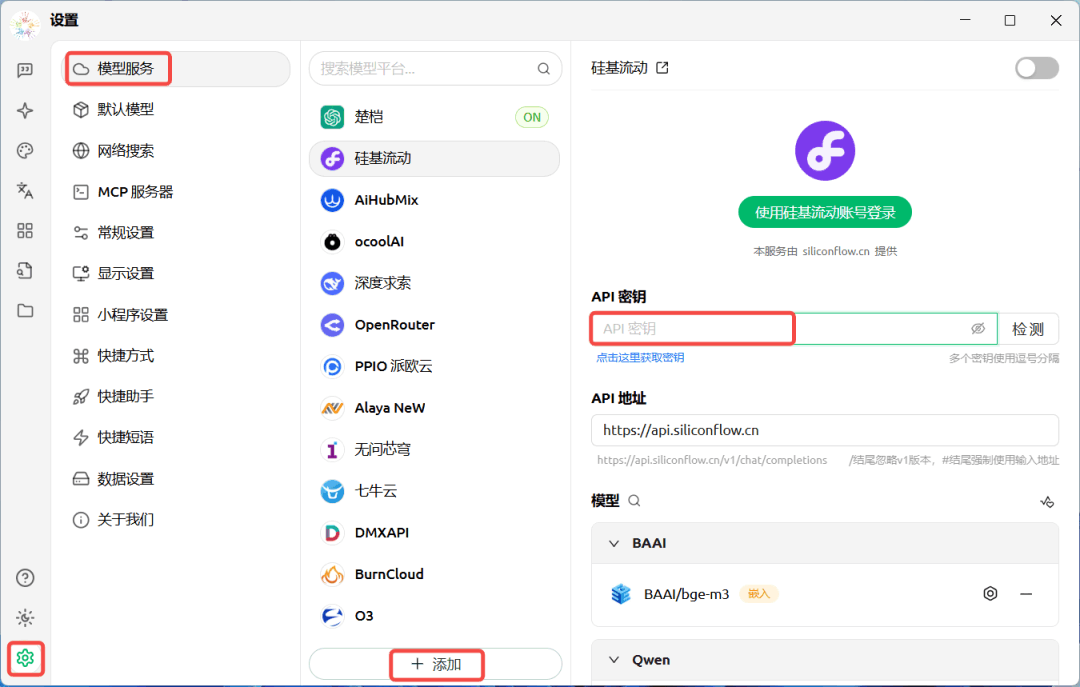This screenshot has width=1080, height=687.
Task: Click the search icon beside 模型 heading
Action: click(634, 501)
